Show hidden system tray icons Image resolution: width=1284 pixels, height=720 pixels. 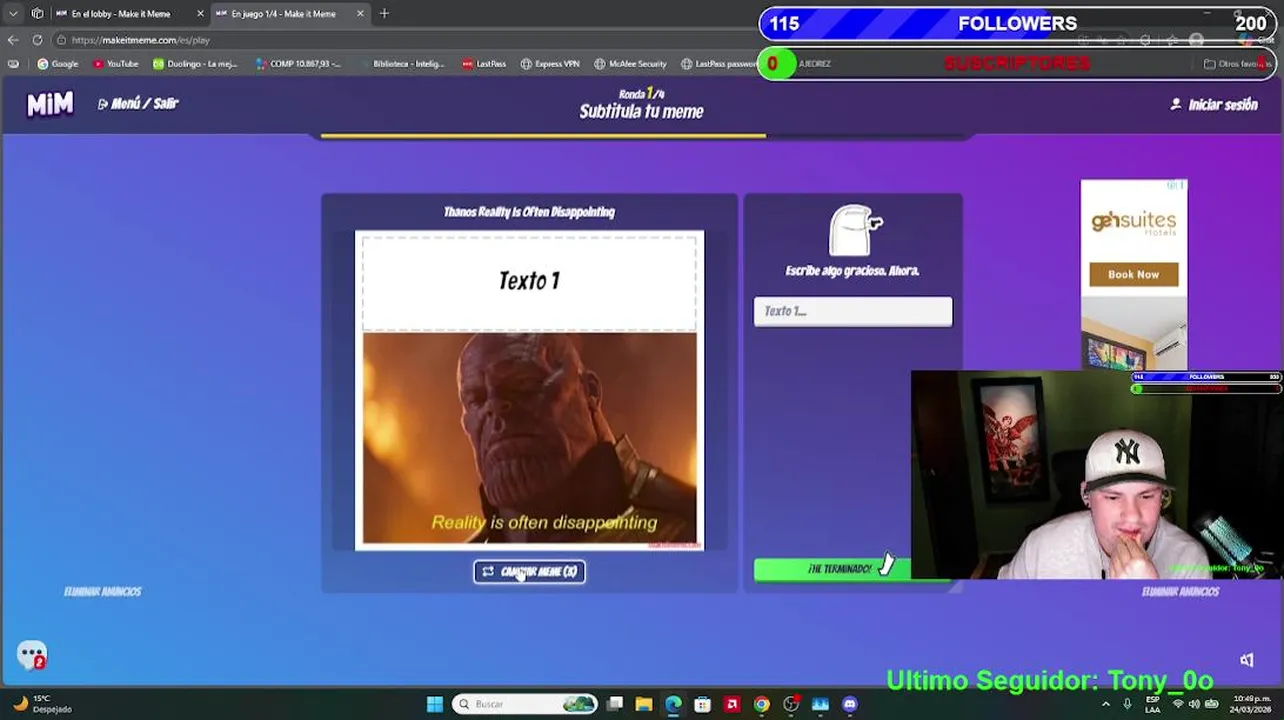[x=1105, y=704]
